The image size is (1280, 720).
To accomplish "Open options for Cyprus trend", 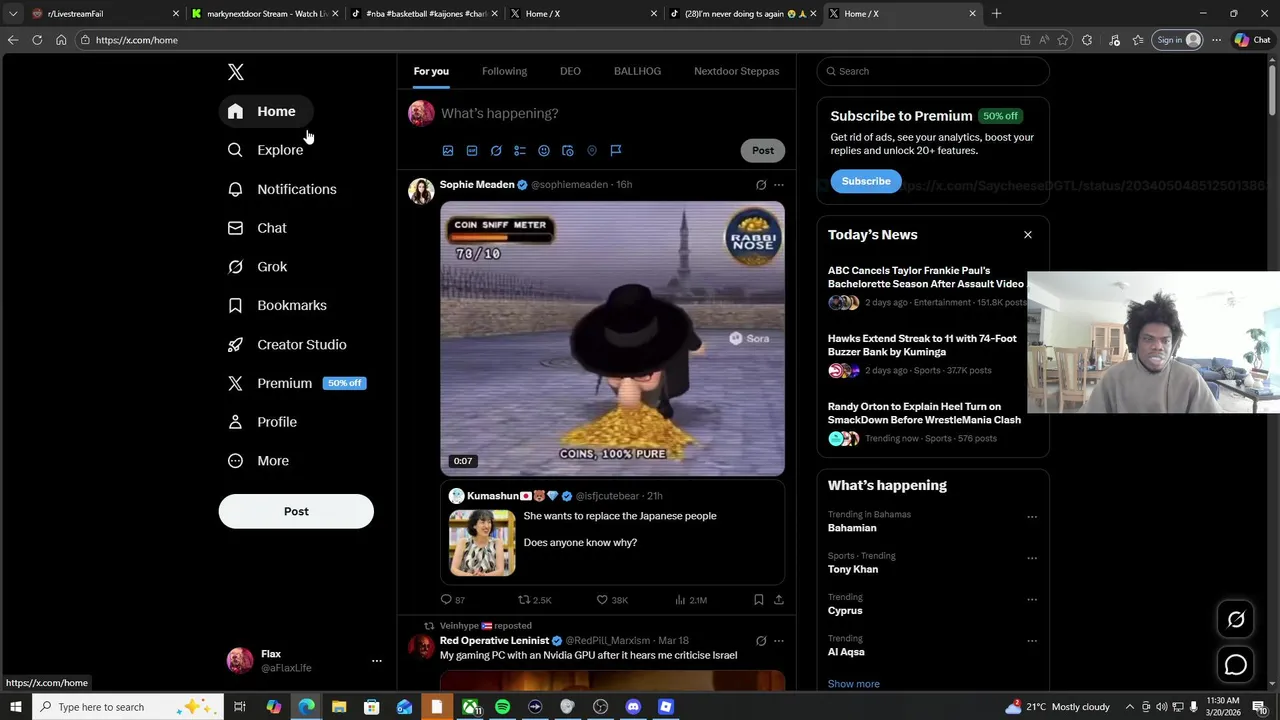I will pos(1032,600).
